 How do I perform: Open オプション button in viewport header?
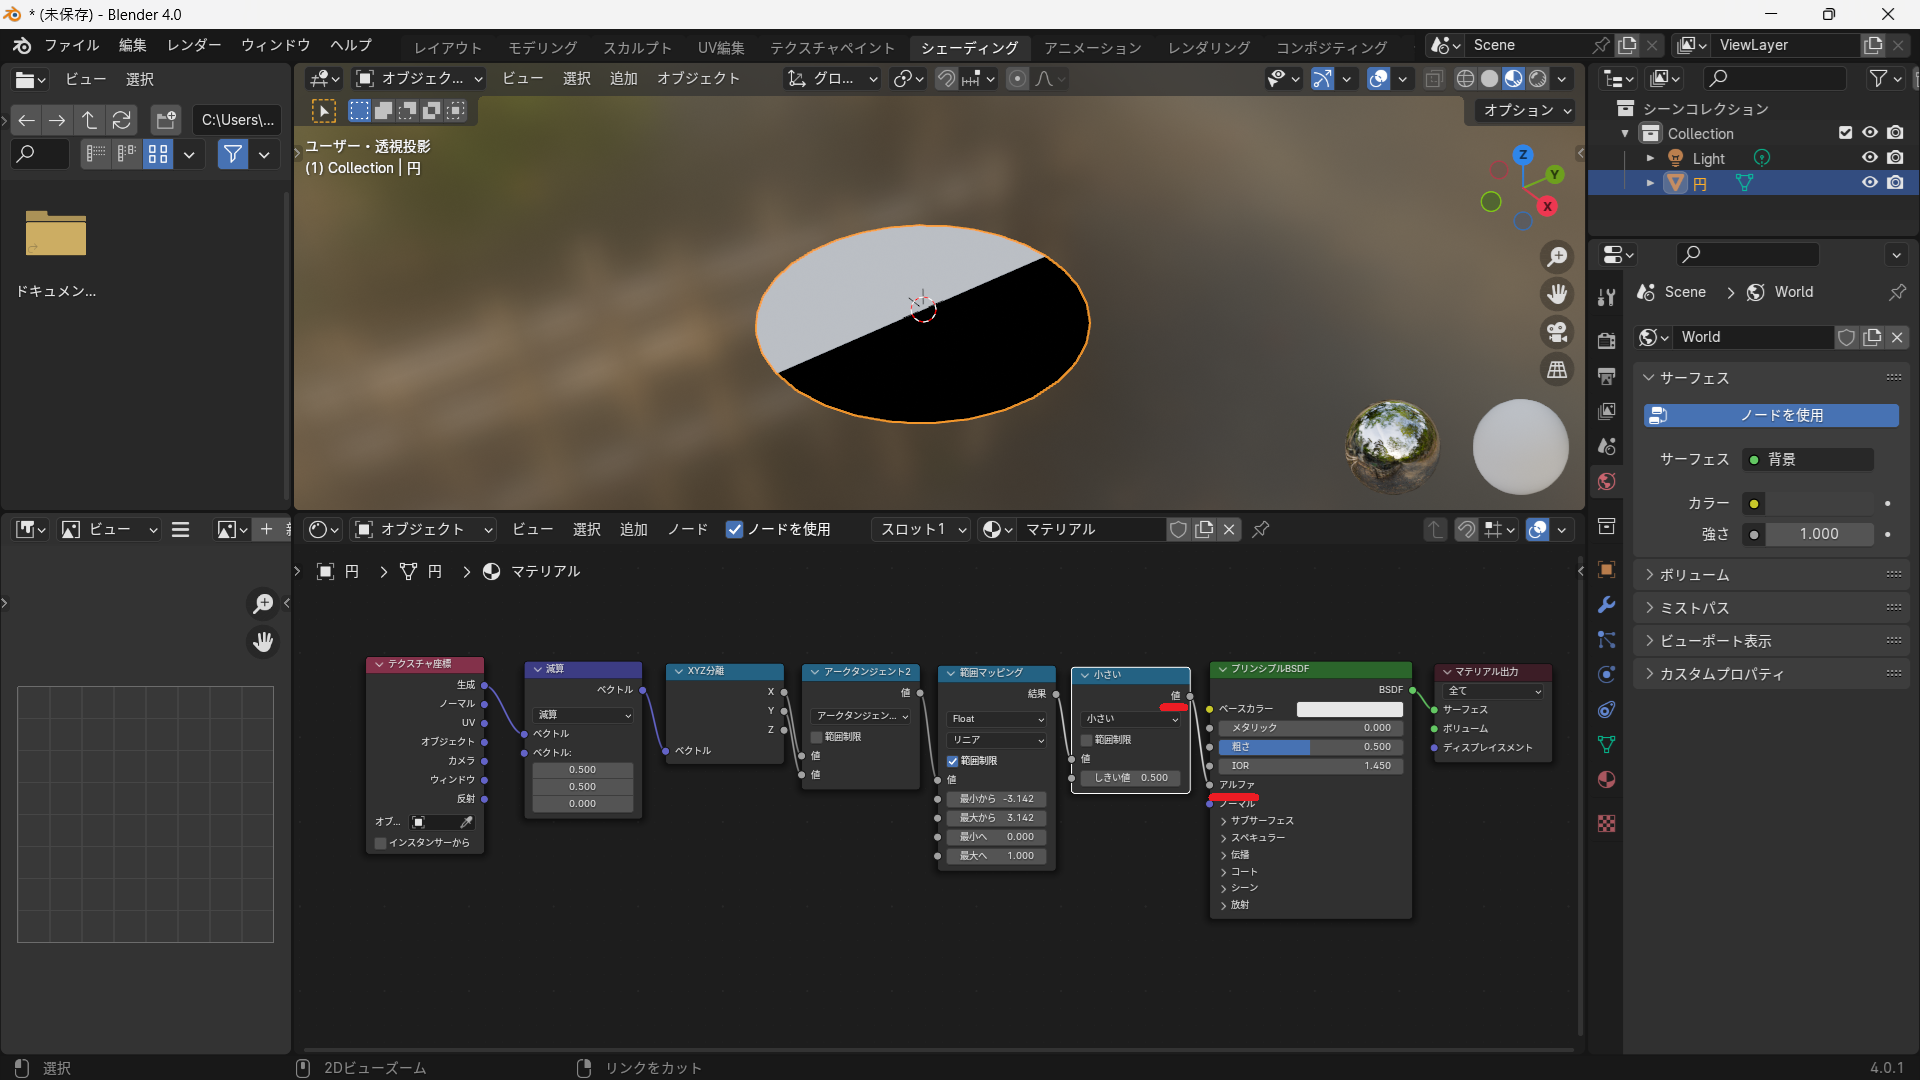[x=1526, y=110]
